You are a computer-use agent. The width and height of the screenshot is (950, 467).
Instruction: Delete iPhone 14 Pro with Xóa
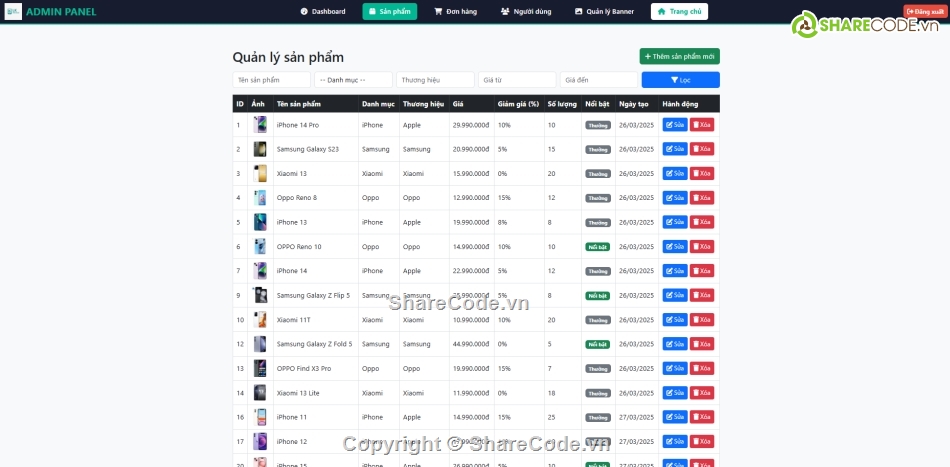pos(702,125)
